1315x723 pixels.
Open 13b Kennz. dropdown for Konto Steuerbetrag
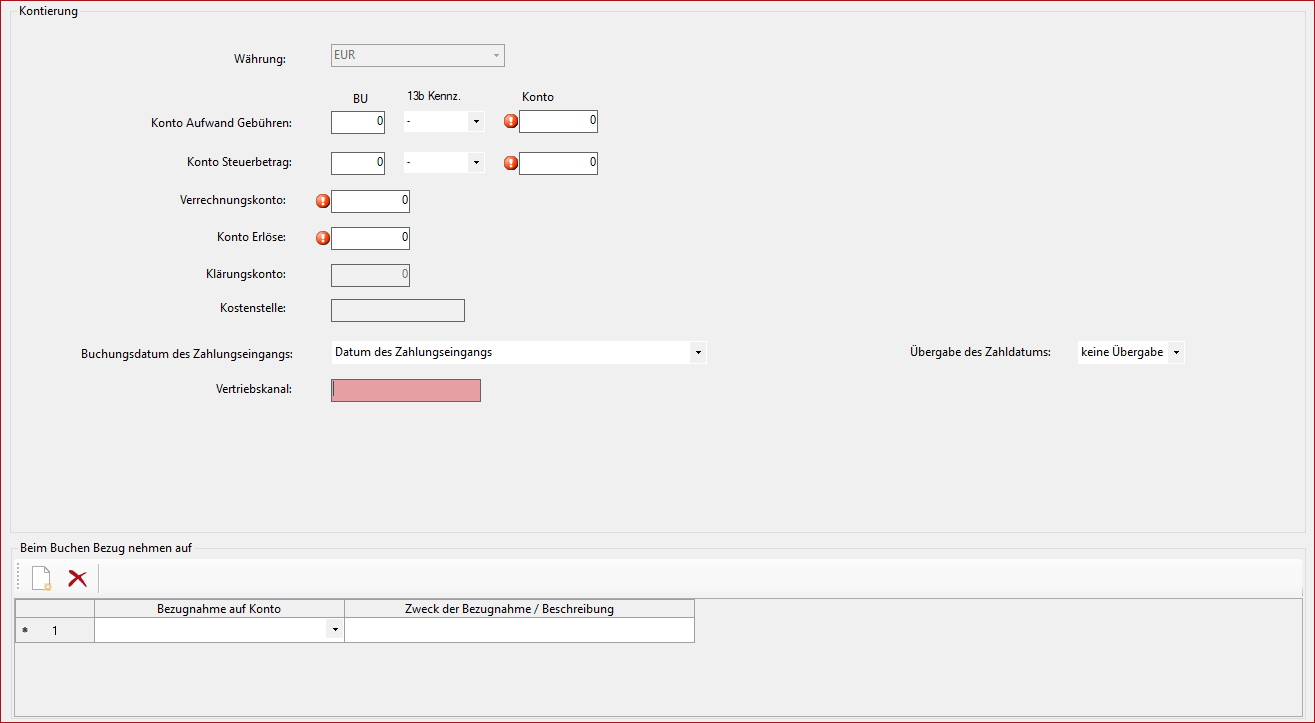tap(476, 162)
